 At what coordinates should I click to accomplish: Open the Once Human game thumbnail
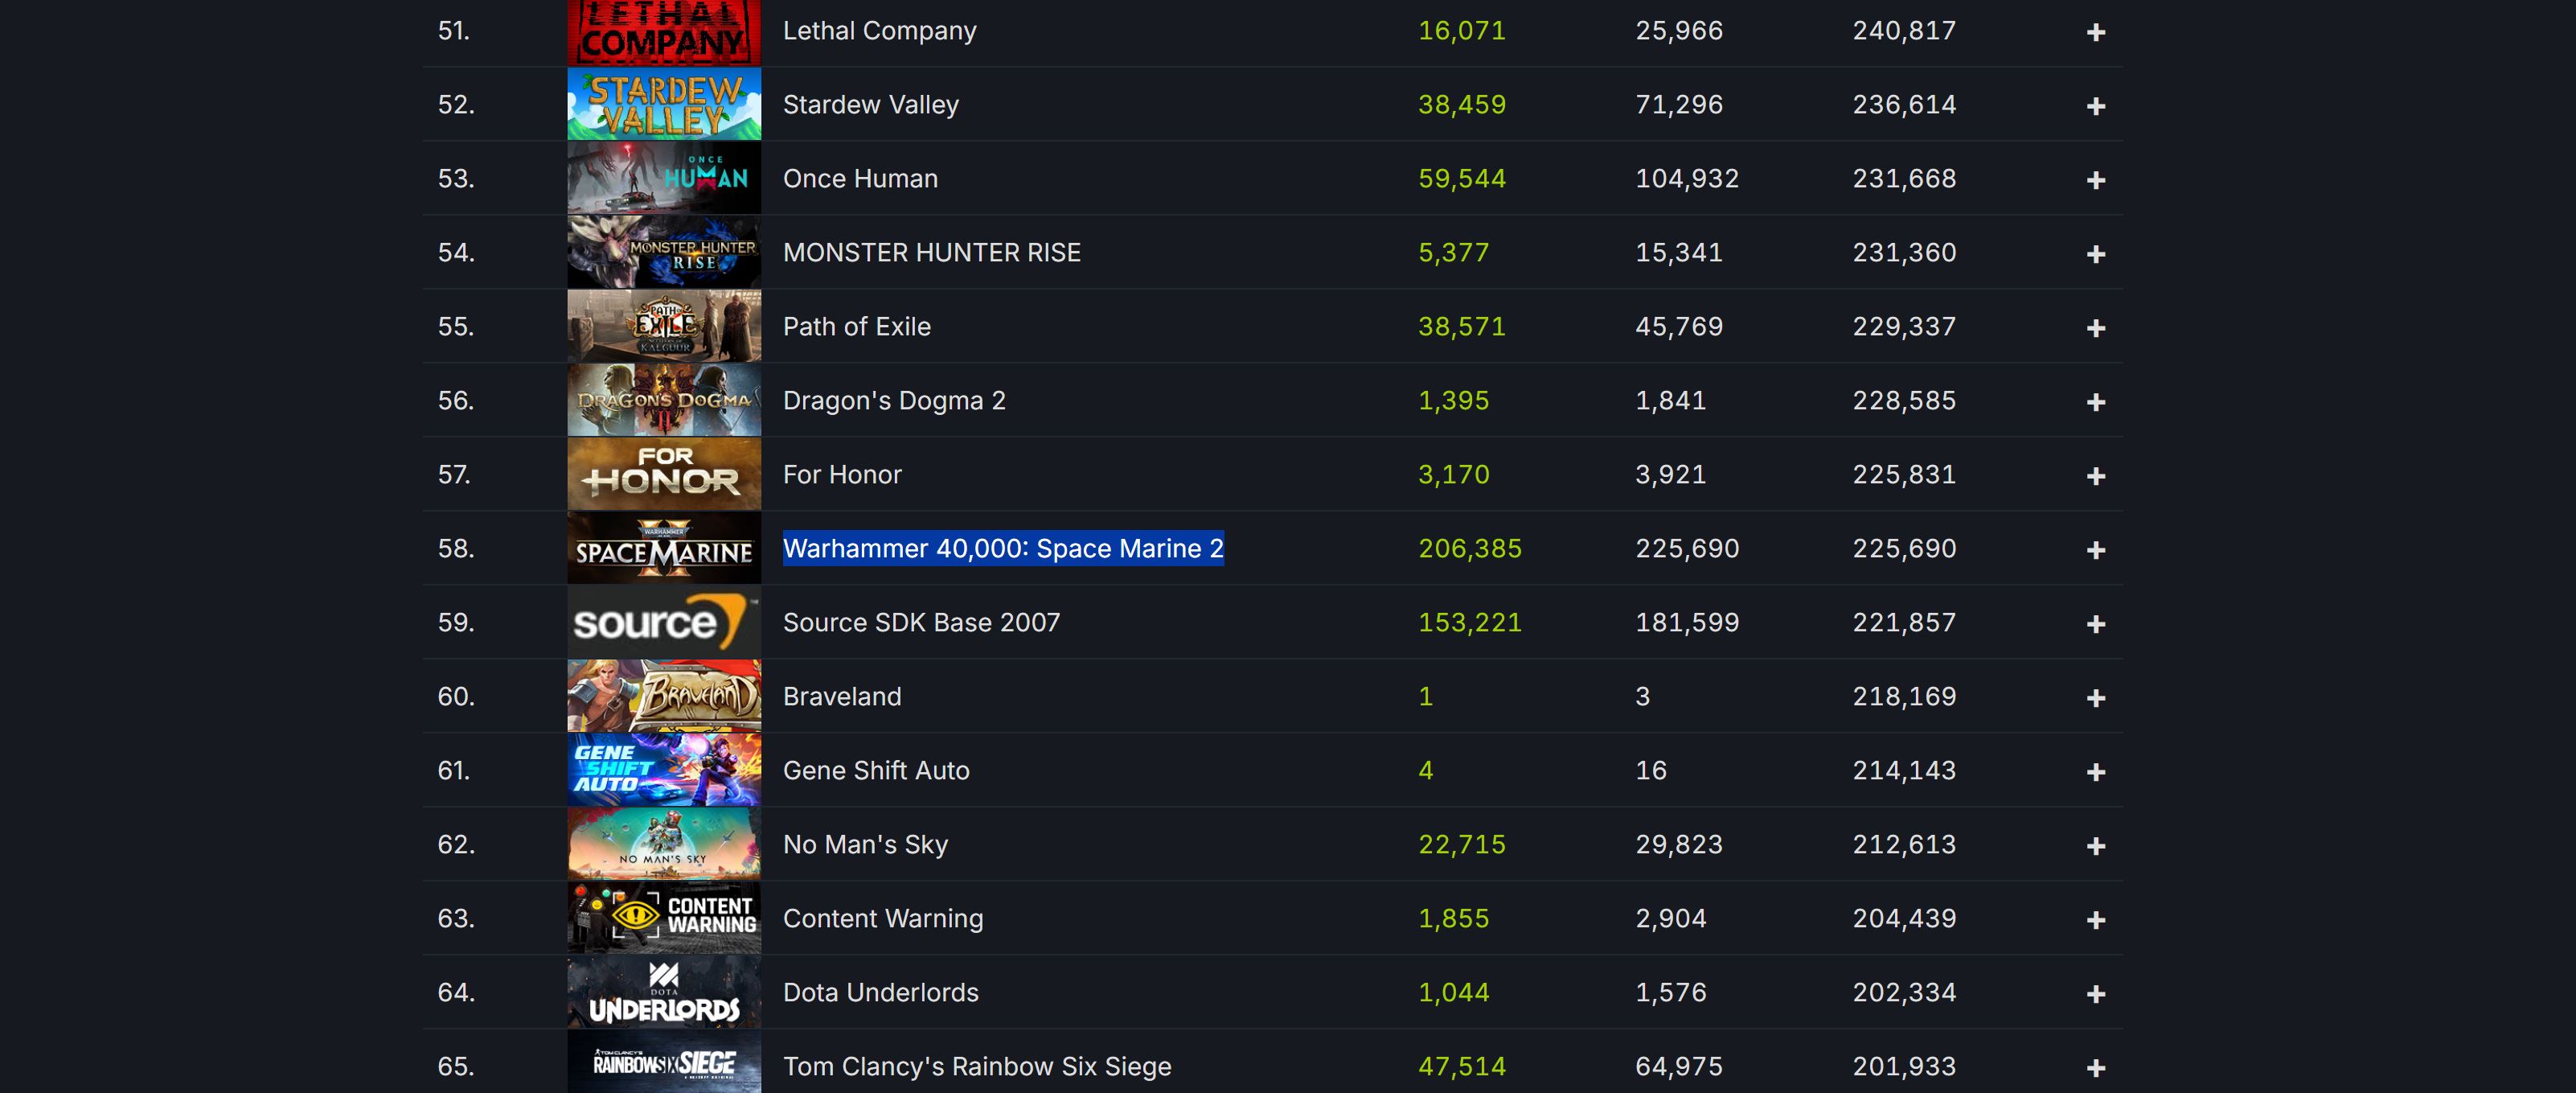tap(664, 178)
